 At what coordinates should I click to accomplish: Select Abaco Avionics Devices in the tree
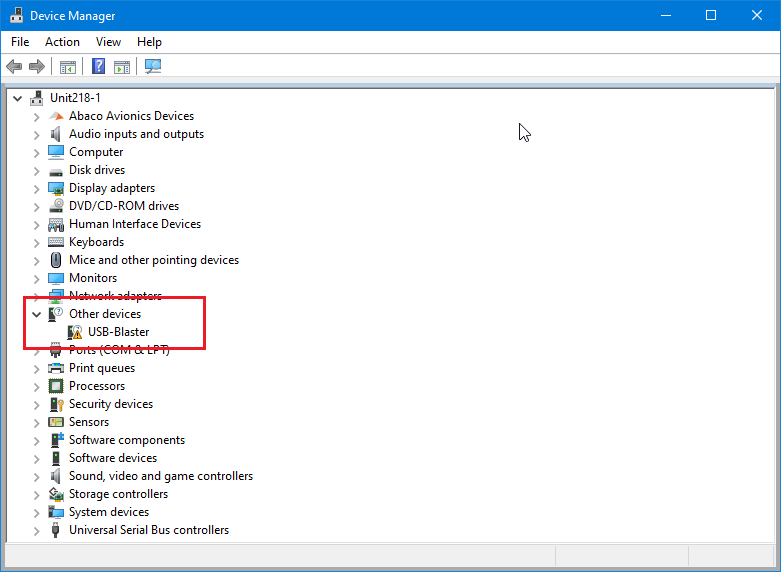pos(131,116)
